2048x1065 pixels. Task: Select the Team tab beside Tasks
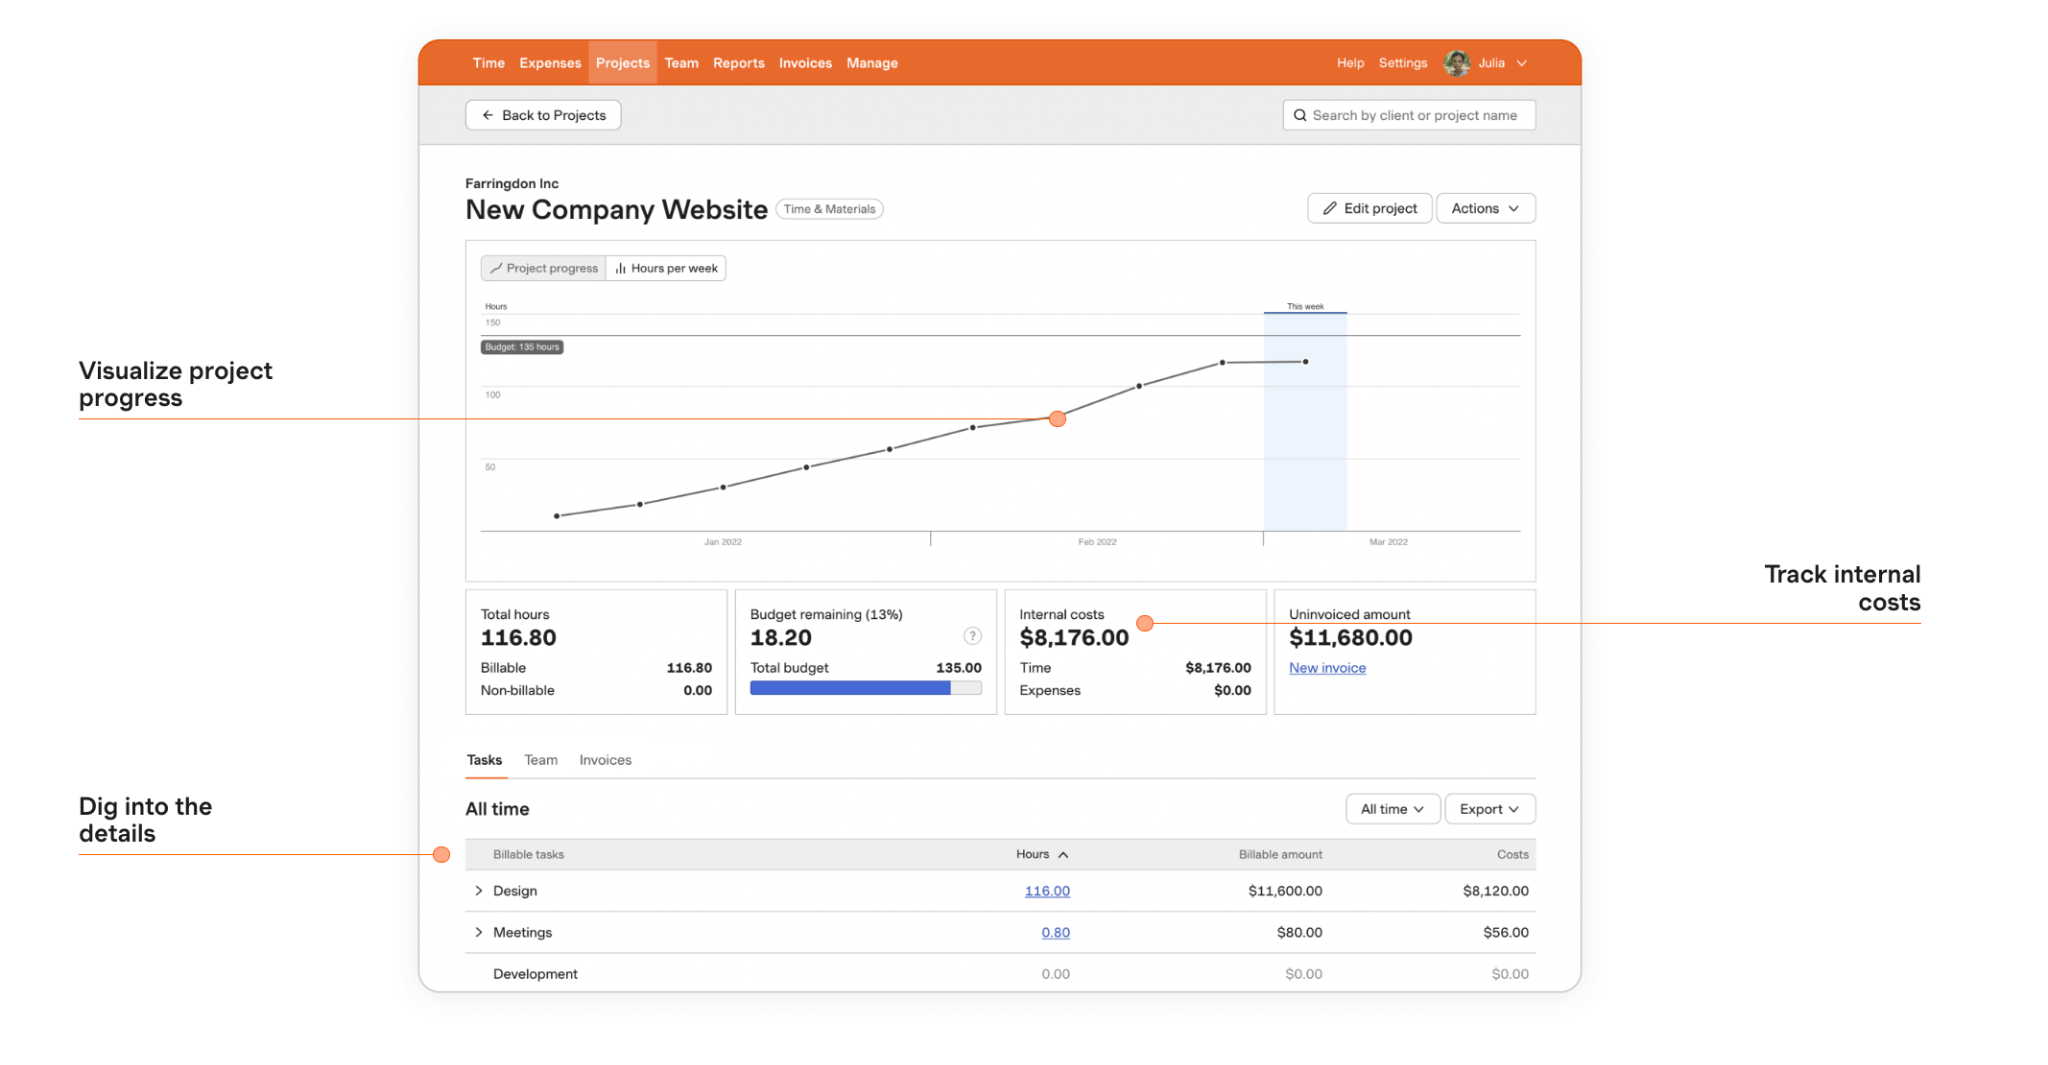[540, 760]
